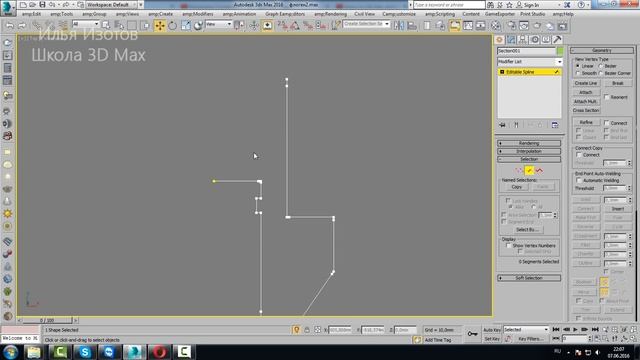The image size is (640, 360).
Task: Open the Animation menu
Action: coord(239,14)
